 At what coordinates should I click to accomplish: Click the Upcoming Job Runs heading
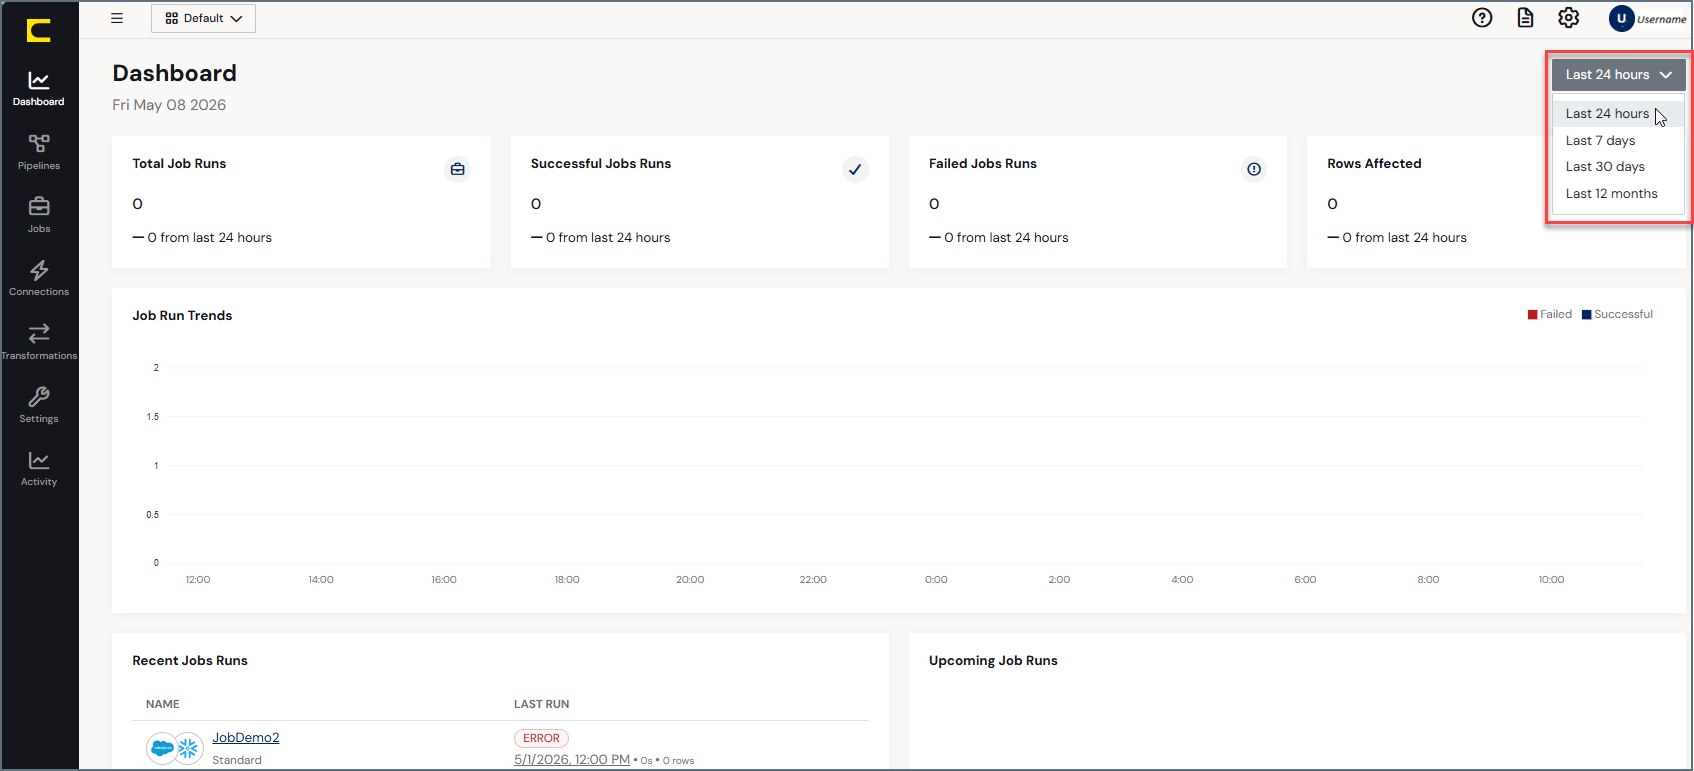[993, 660]
